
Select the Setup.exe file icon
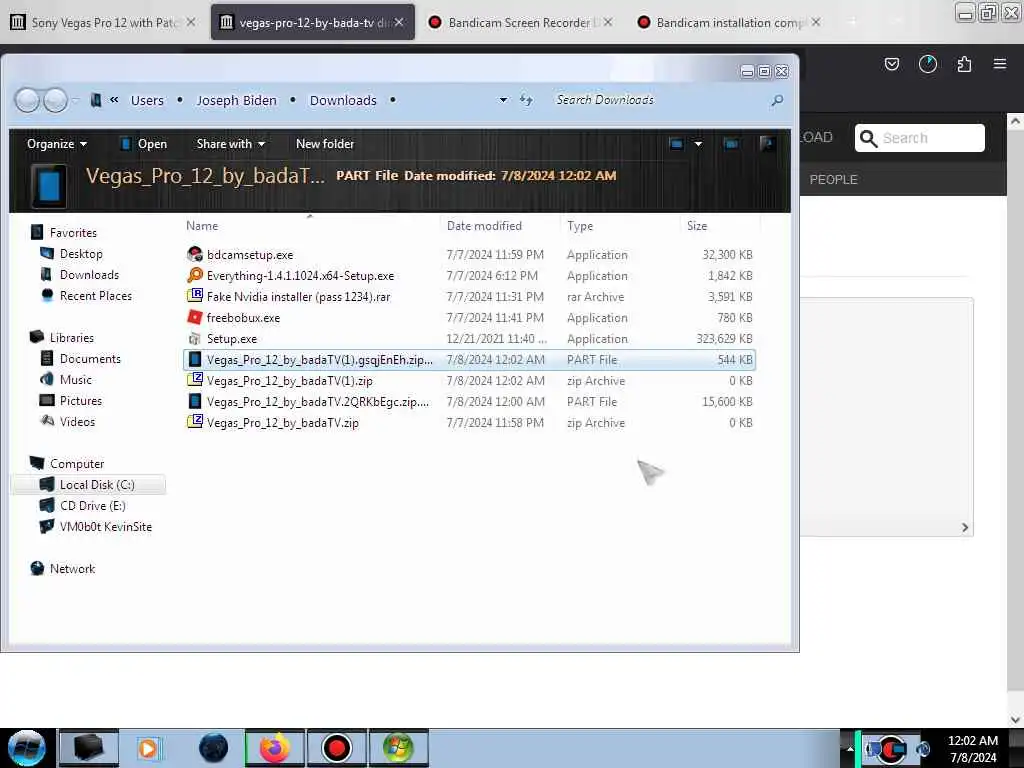coord(195,338)
